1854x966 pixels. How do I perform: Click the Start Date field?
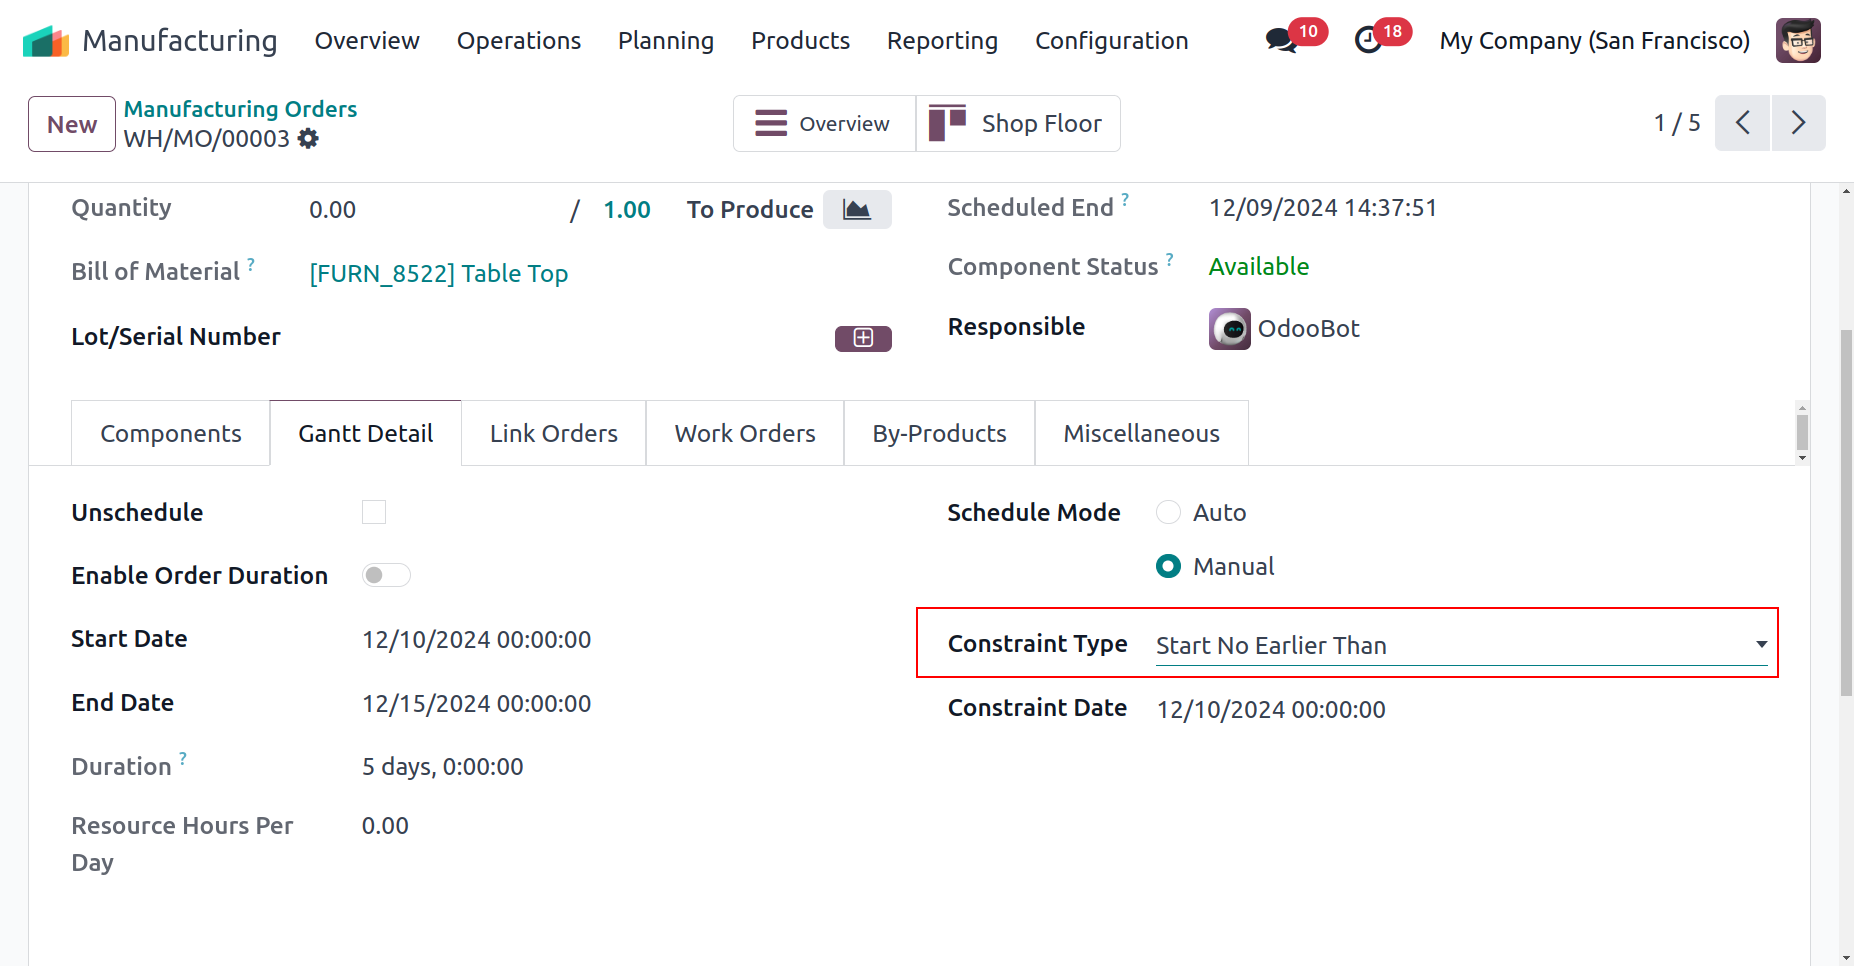coord(476,640)
